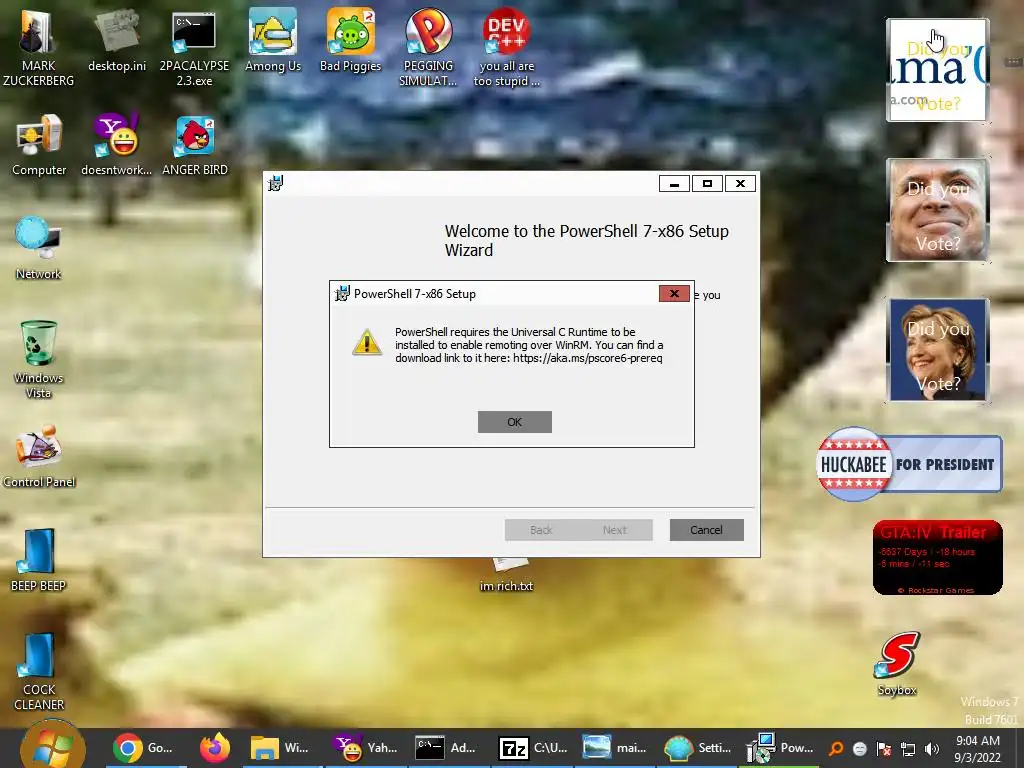Open the MARK ZUCKERBERG desktop icon
This screenshot has width=1024, height=768.
pyautogui.click(x=38, y=47)
